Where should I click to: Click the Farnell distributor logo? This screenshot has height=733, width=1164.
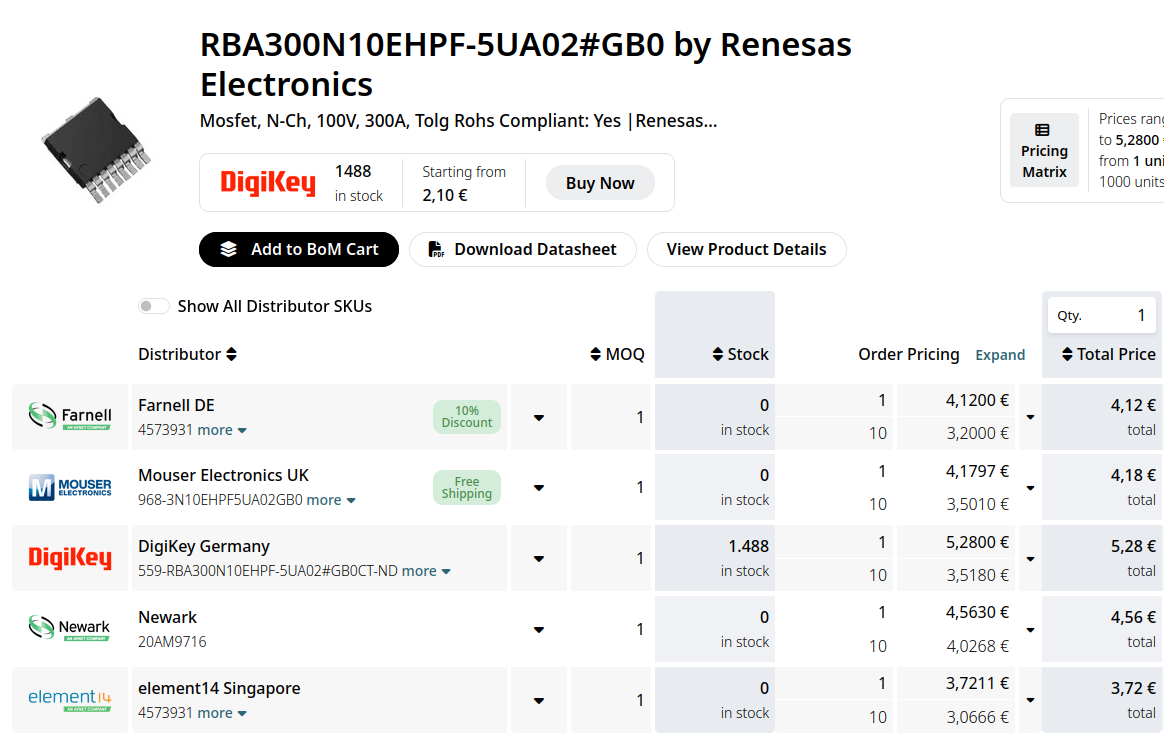point(70,416)
